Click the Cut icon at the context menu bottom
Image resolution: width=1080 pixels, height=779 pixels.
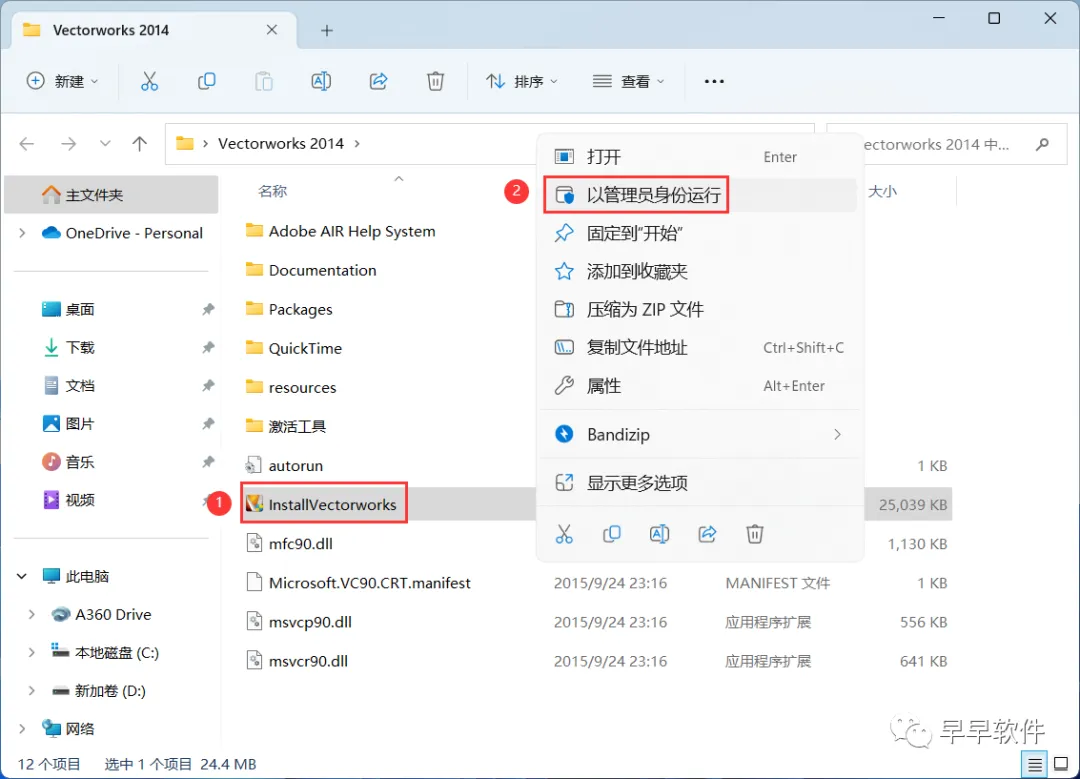(564, 534)
